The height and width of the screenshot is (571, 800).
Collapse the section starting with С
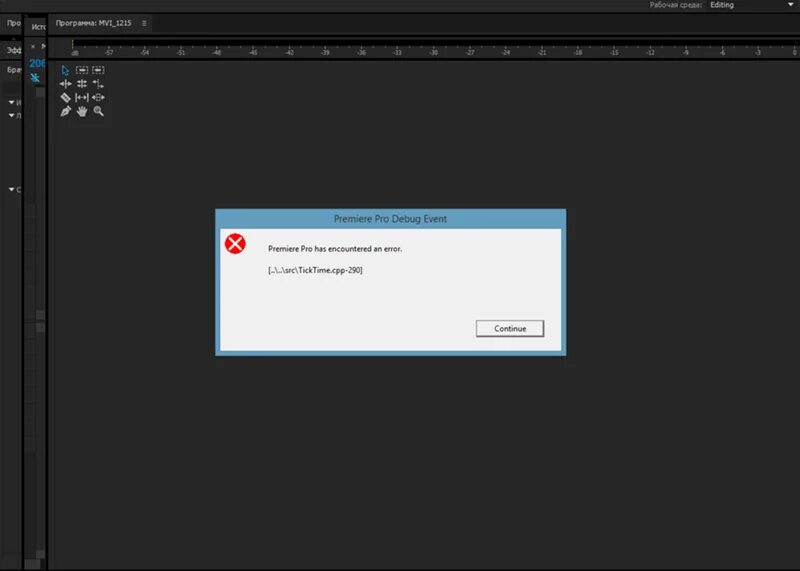12,189
